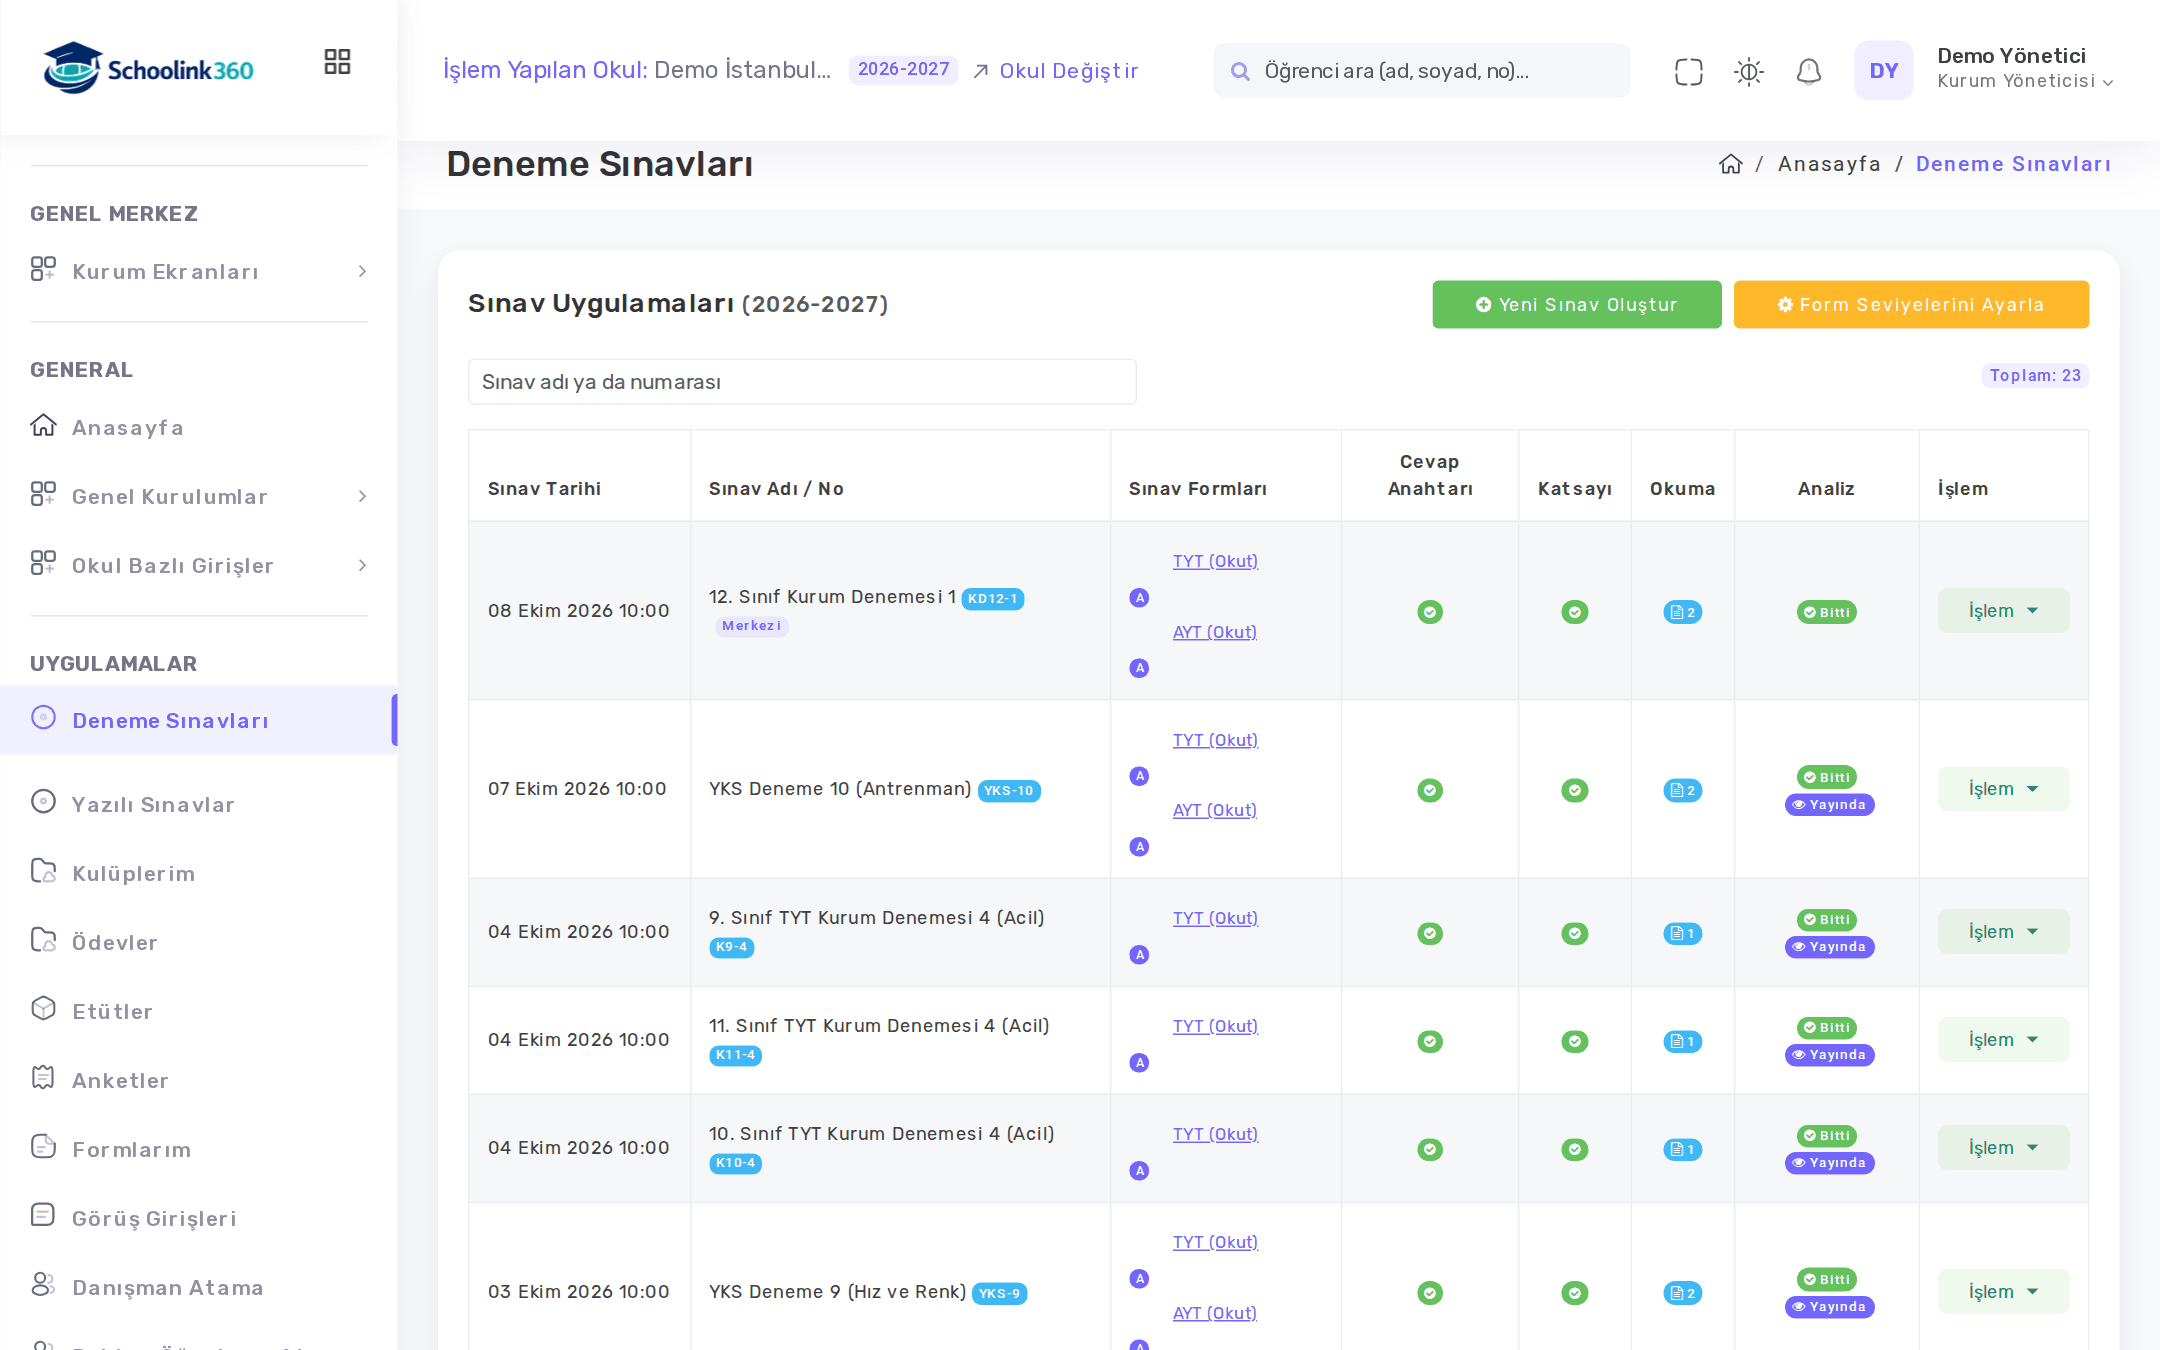Focus the Sınav adı ya da numarası field

pos(802,382)
